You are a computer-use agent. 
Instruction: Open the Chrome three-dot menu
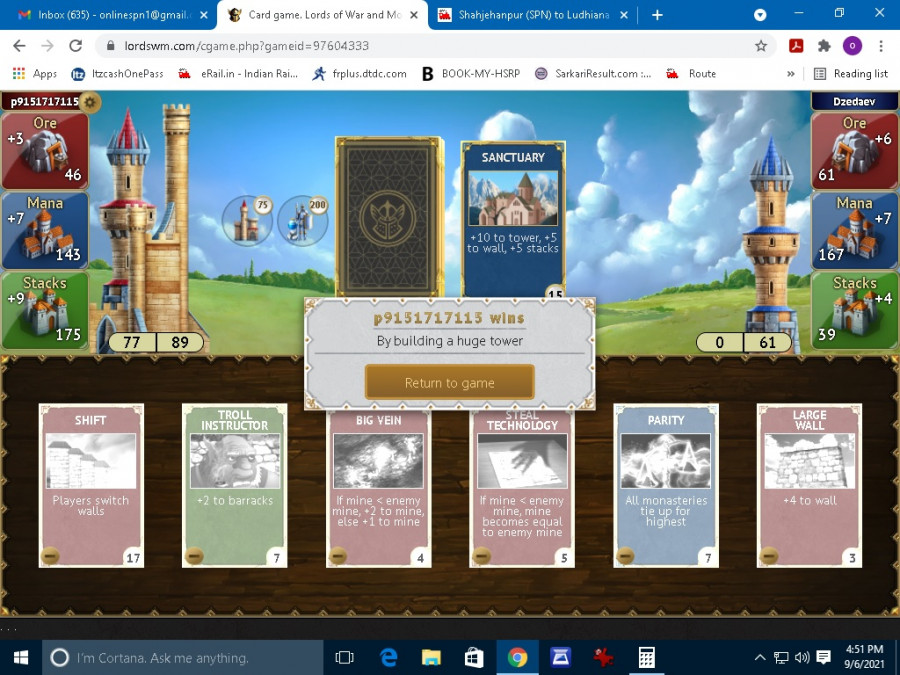click(x=880, y=46)
